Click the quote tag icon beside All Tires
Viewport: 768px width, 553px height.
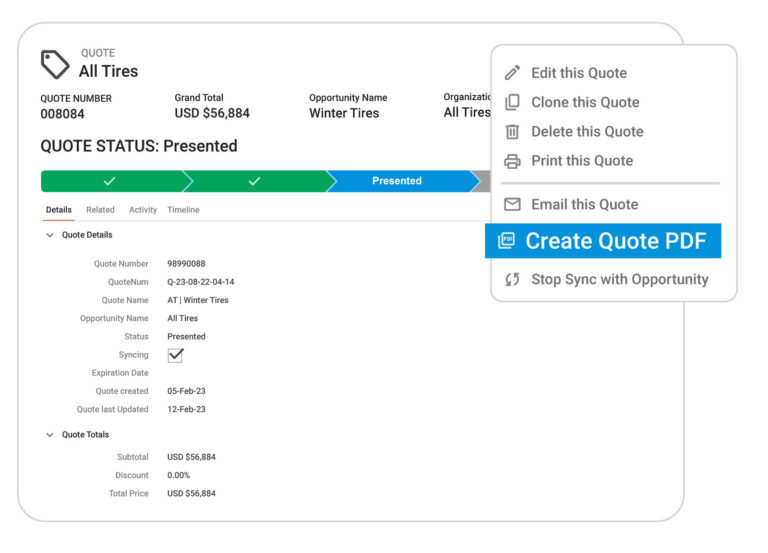(54, 64)
